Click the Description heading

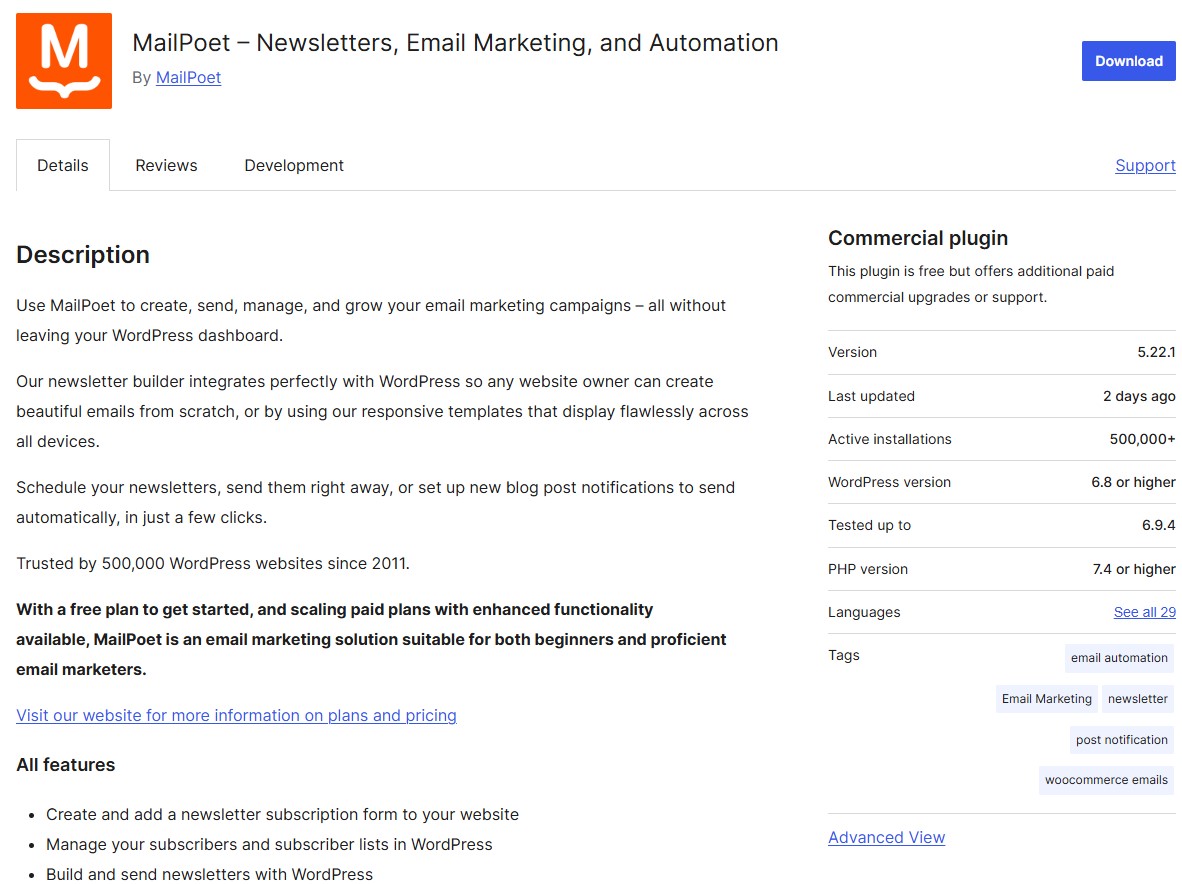83,256
